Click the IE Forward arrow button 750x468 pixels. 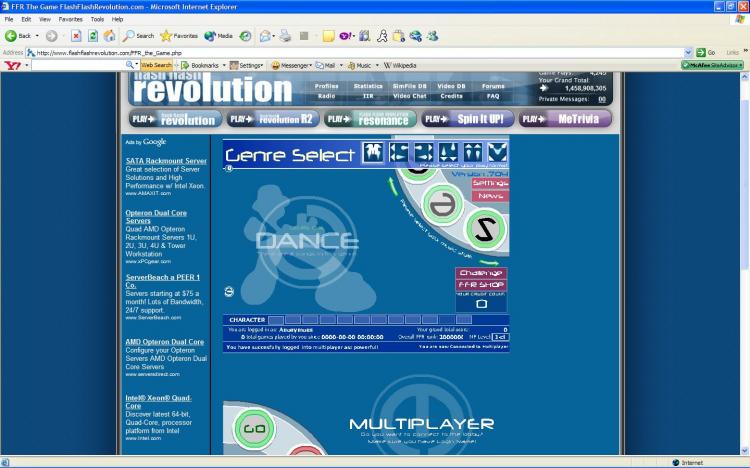(52, 36)
